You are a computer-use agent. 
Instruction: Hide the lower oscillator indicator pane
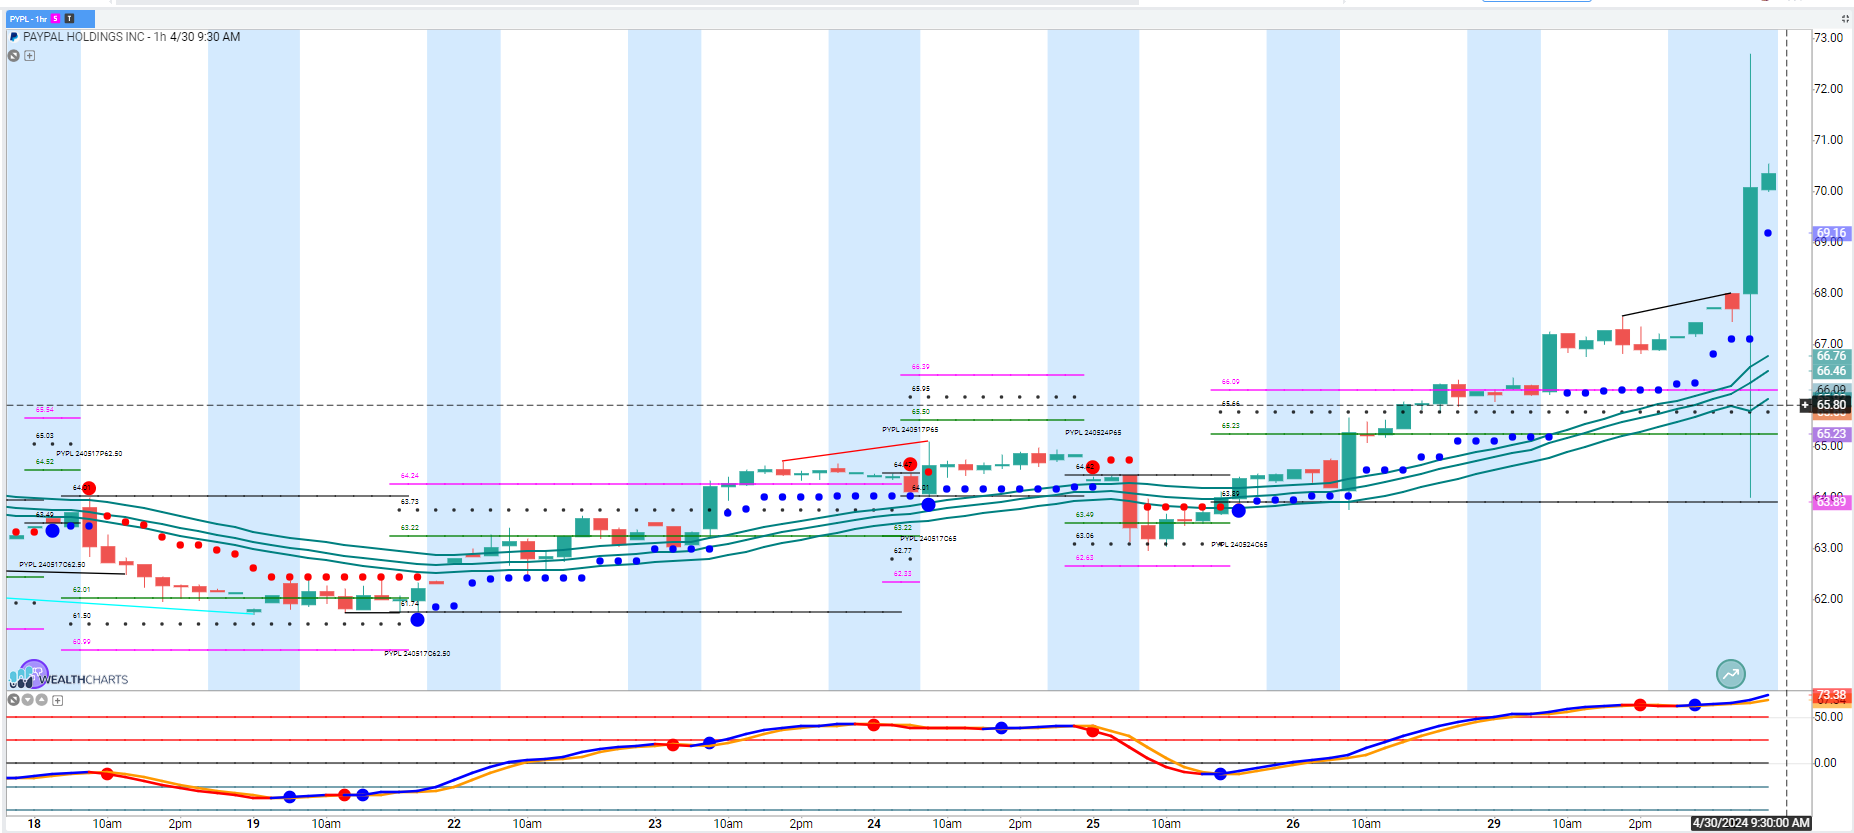coord(14,700)
